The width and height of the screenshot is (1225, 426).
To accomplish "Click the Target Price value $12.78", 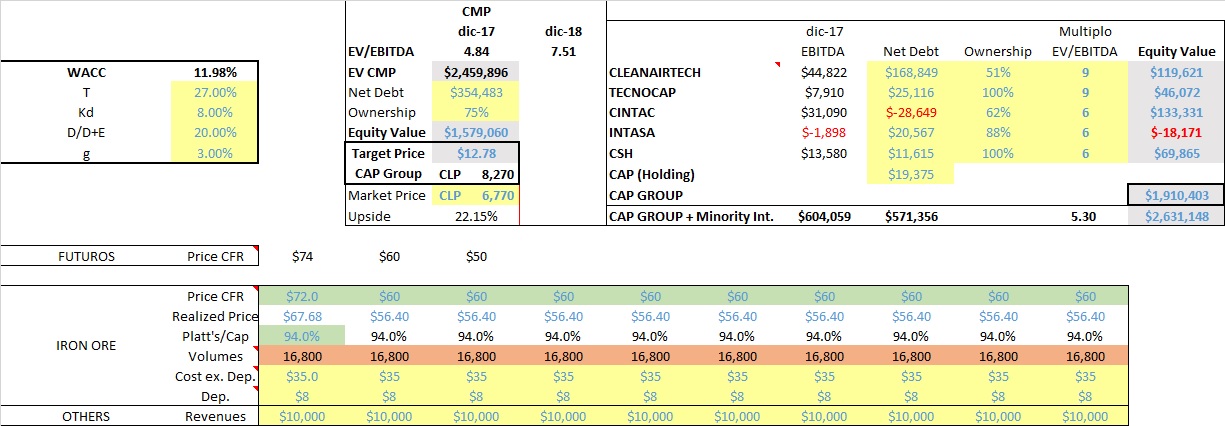I will pyautogui.click(x=475, y=153).
